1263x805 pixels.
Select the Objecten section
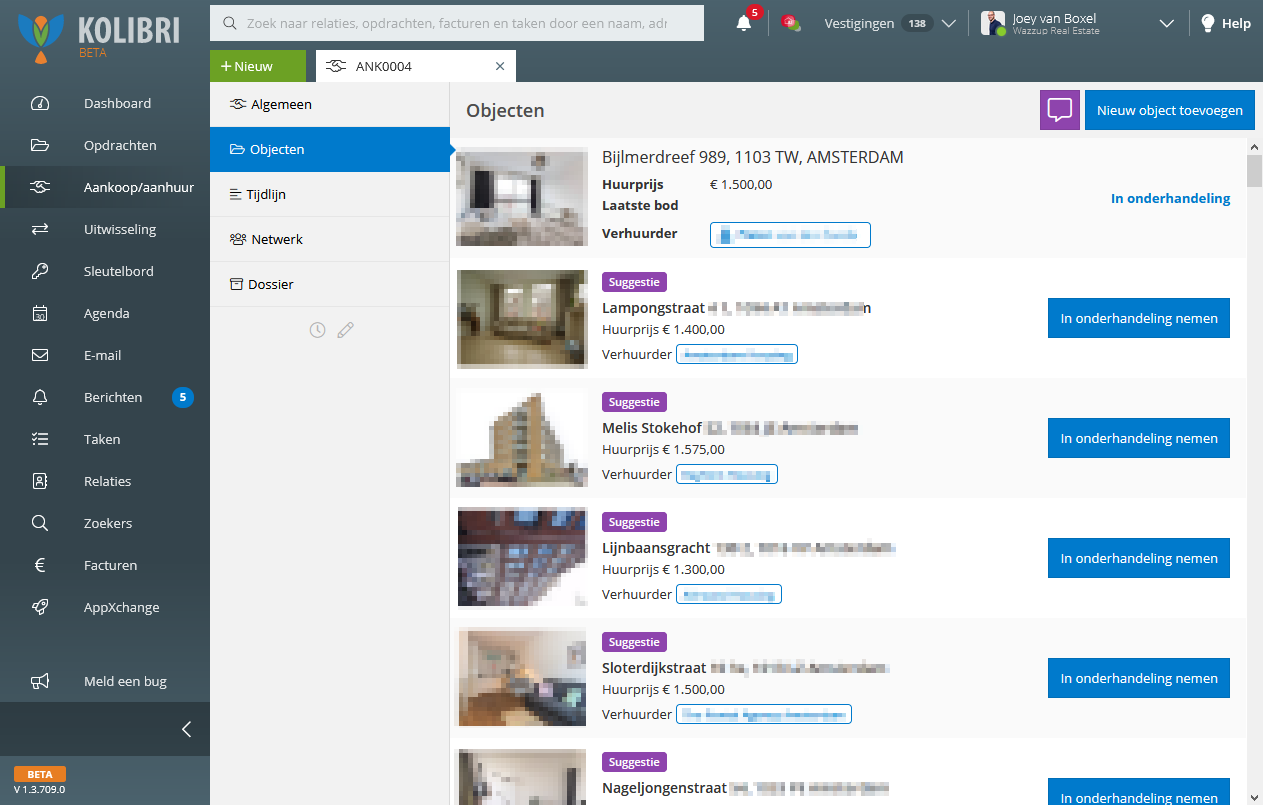pos(330,149)
